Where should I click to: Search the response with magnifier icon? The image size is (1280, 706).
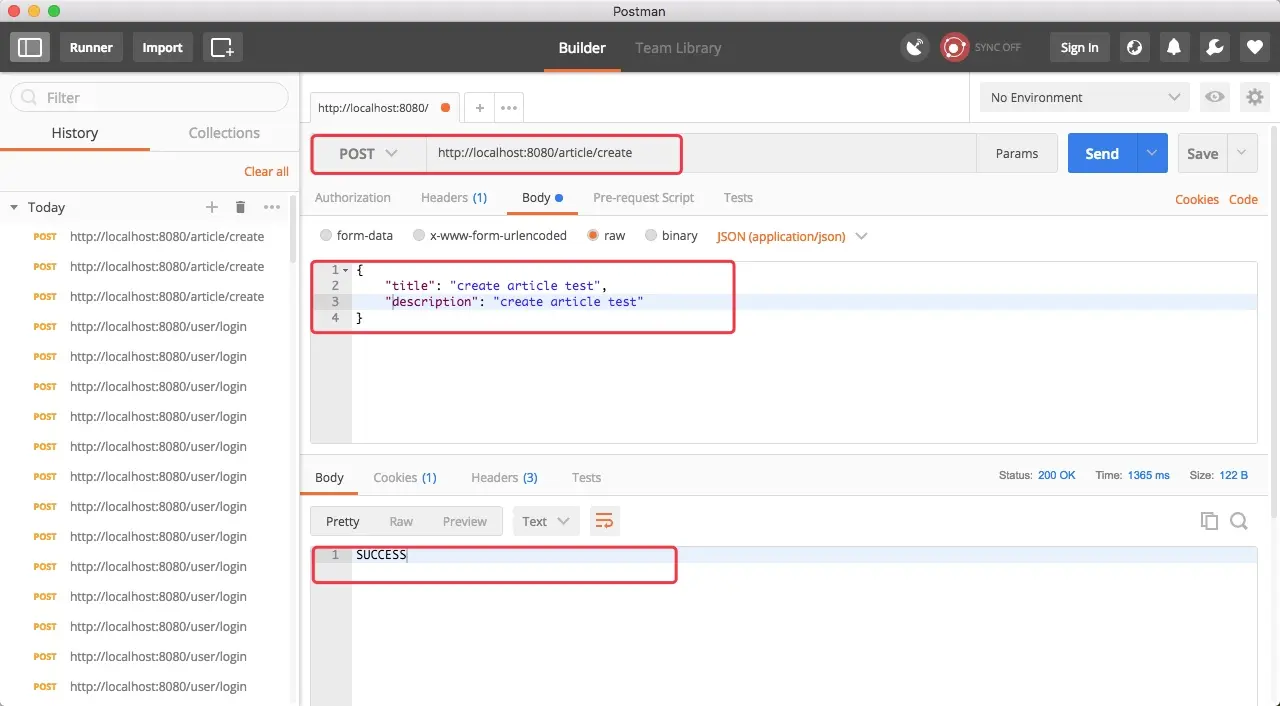pos(1238,521)
